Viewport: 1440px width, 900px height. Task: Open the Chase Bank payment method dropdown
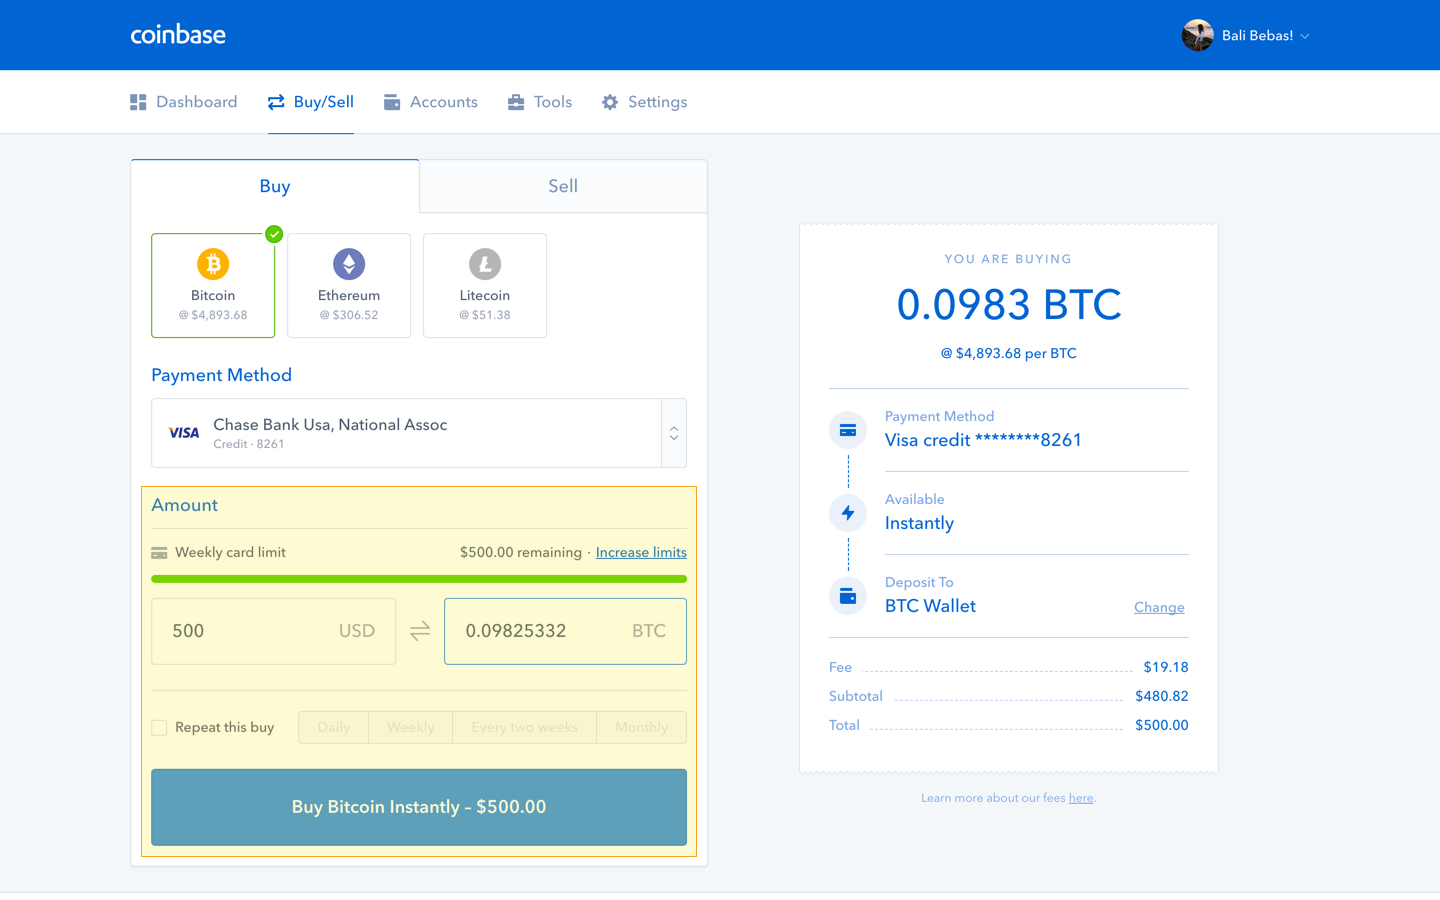pos(419,433)
